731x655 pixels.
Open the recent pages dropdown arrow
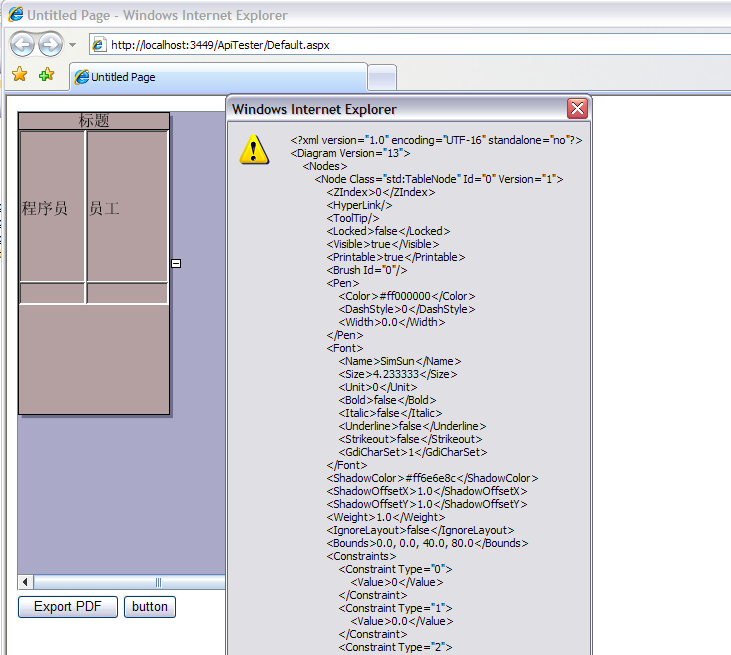[x=72, y=45]
